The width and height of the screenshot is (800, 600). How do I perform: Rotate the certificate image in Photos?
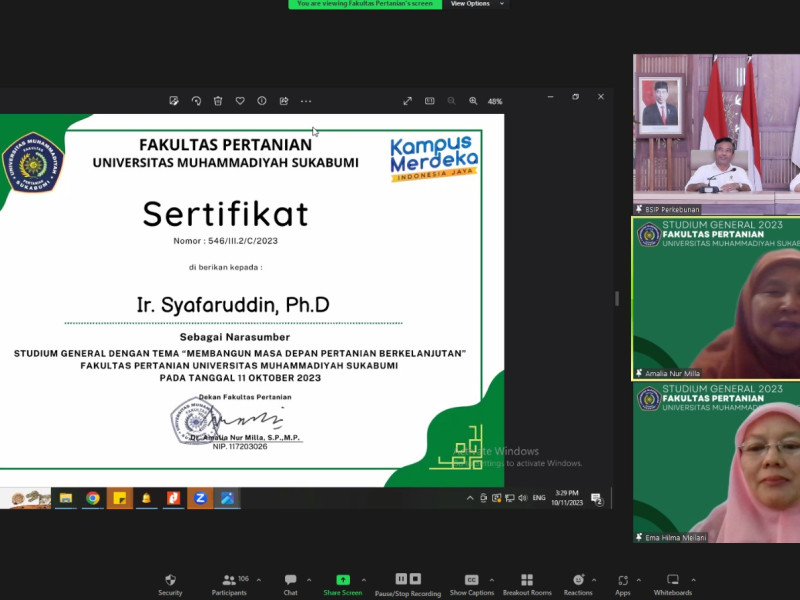(196, 101)
